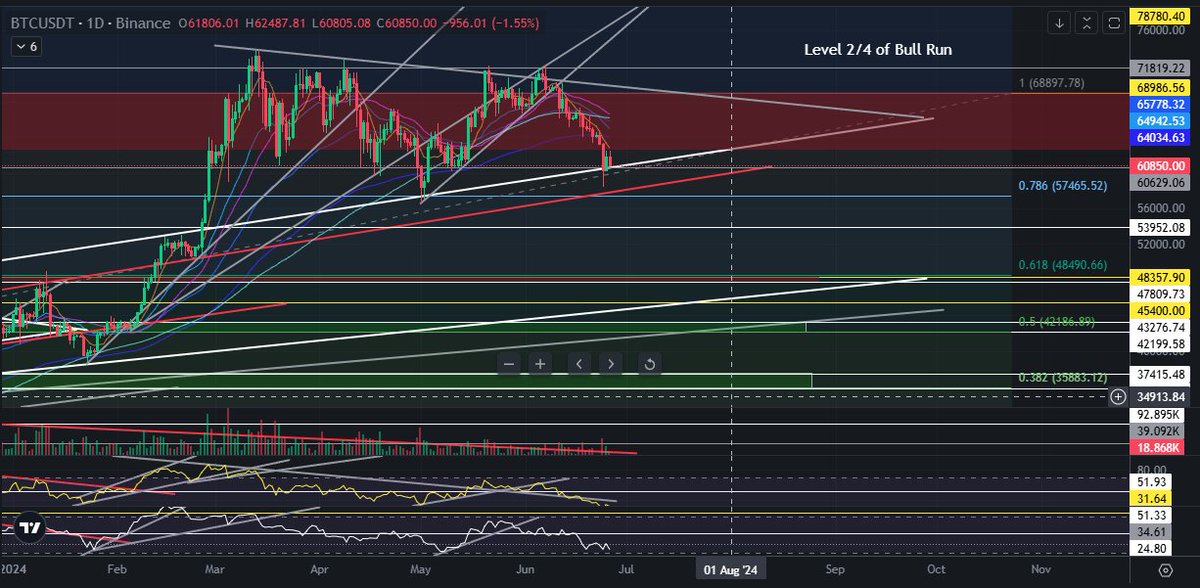Click the 01 Aug '24 date label
Screen dimensions: 1200x588
click(730, 569)
